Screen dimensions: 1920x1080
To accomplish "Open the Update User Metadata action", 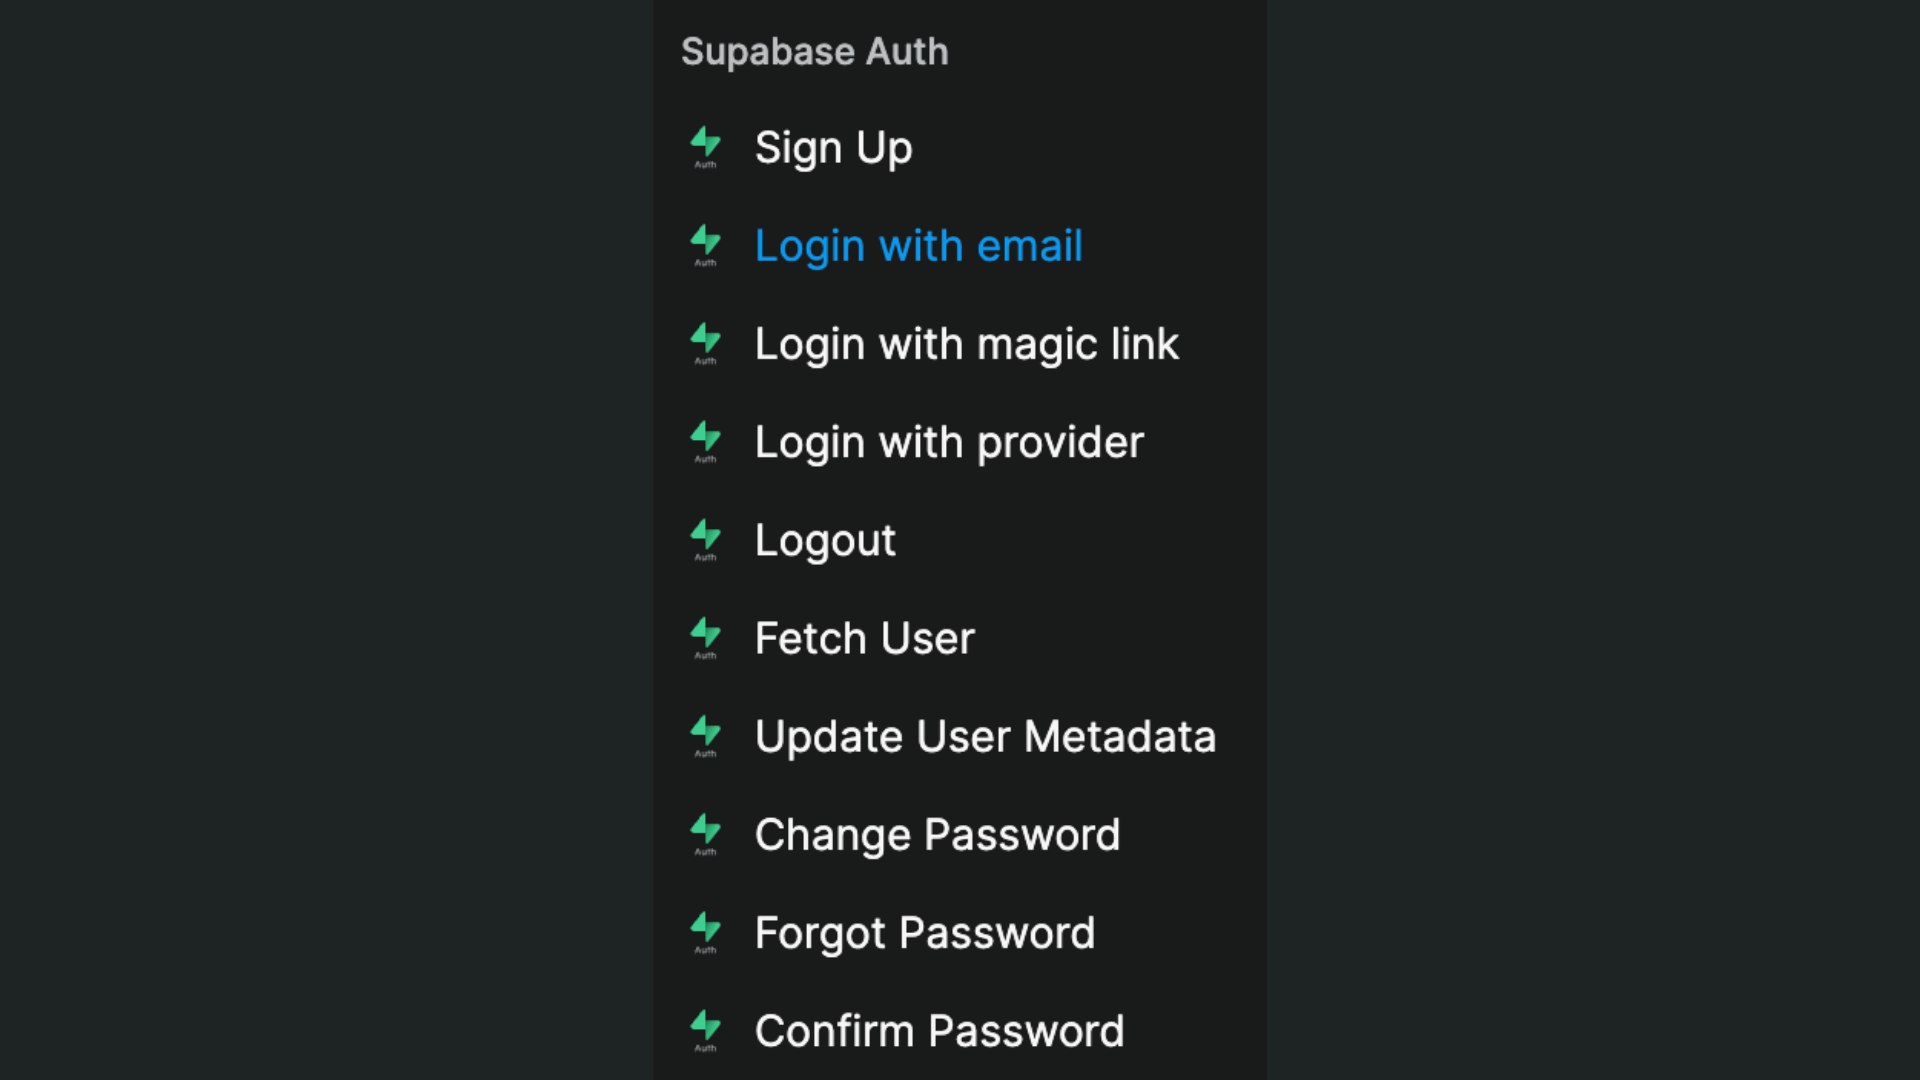I will pyautogui.click(x=985, y=736).
